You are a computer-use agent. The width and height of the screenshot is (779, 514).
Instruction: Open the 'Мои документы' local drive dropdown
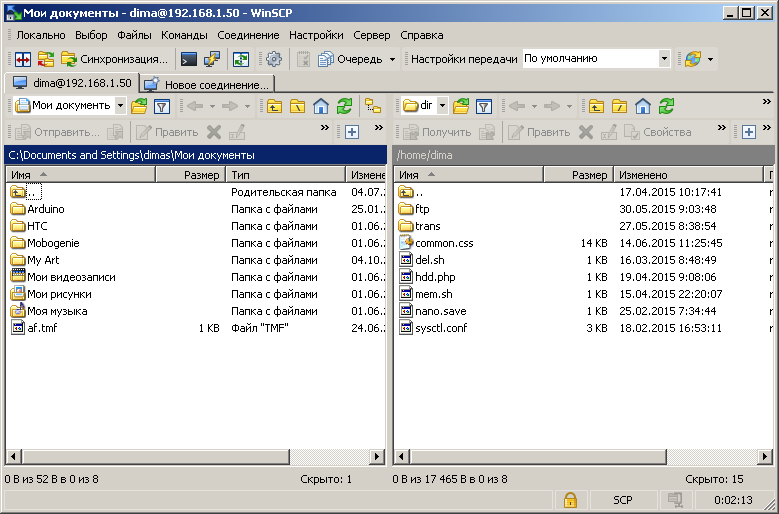[x=120, y=106]
